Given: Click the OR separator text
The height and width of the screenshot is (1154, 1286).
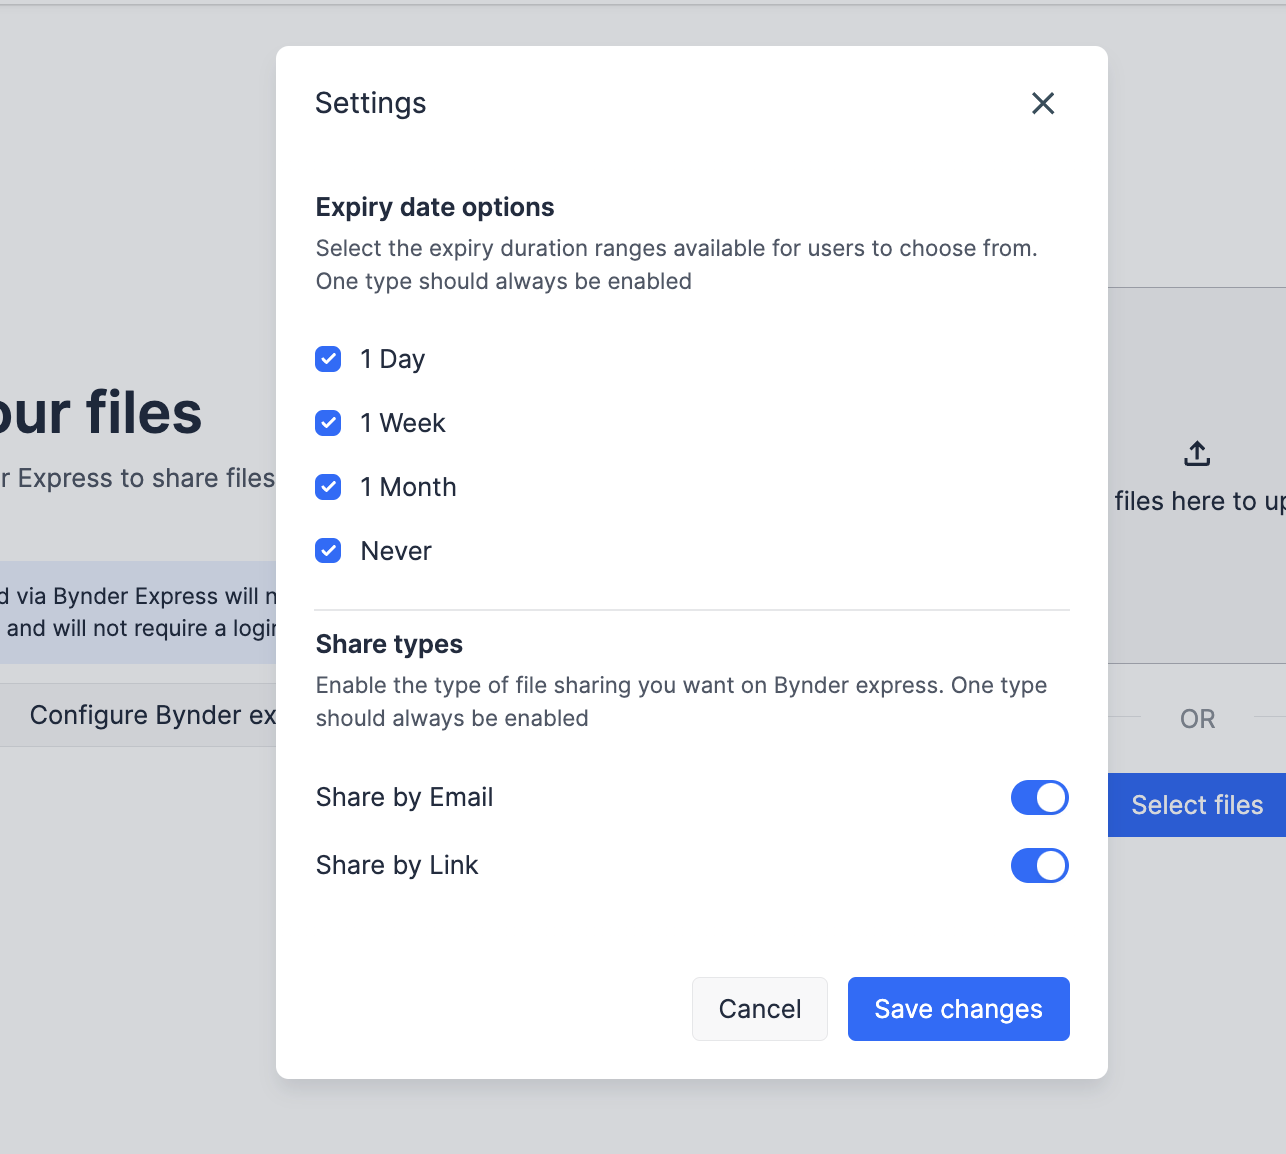Looking at the screenshot, I should [1198, 719].
